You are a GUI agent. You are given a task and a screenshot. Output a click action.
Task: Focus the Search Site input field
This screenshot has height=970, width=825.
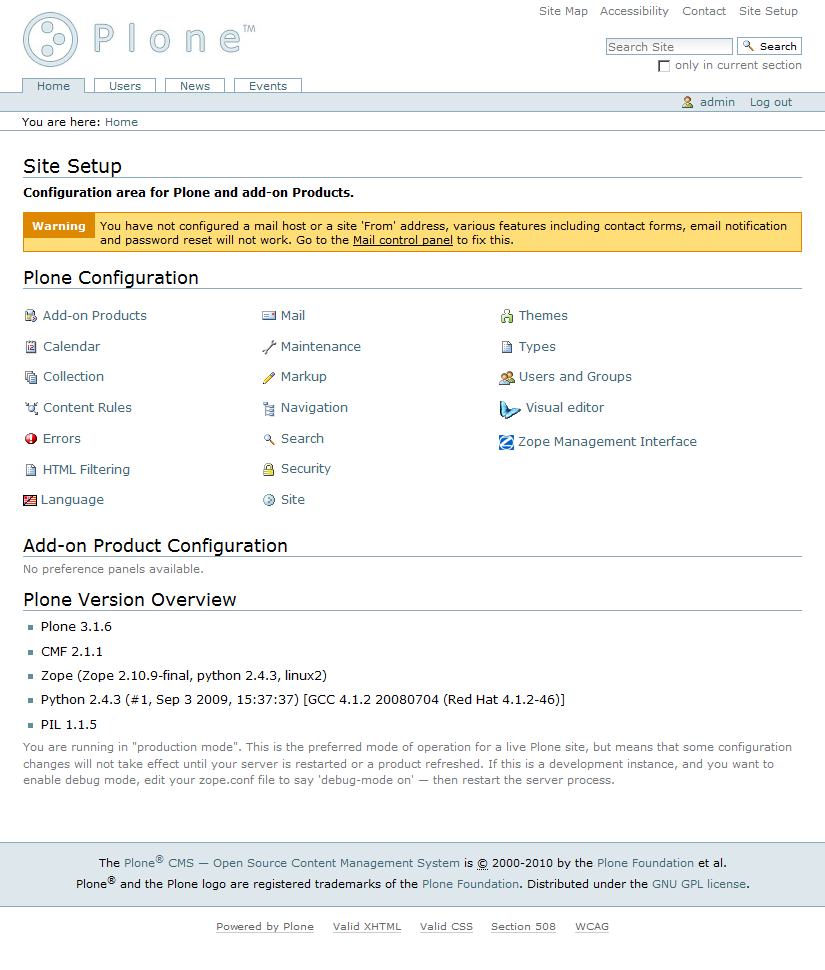[669, 46]
